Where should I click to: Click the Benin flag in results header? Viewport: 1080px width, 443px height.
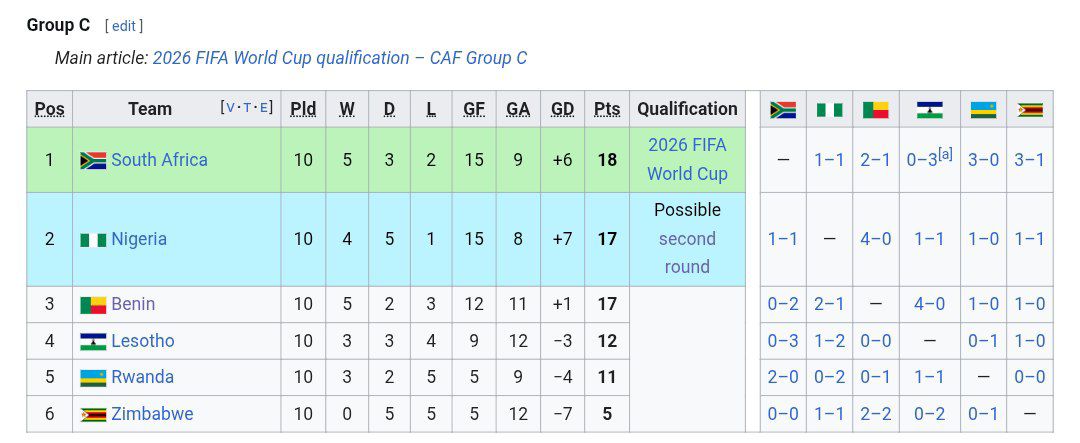point(875,110)
